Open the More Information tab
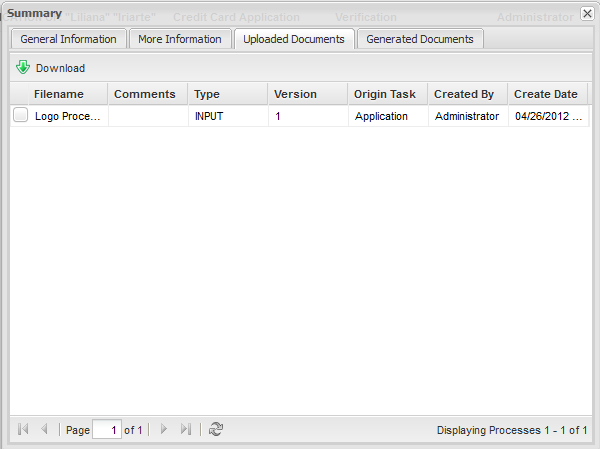 [180, 39]
